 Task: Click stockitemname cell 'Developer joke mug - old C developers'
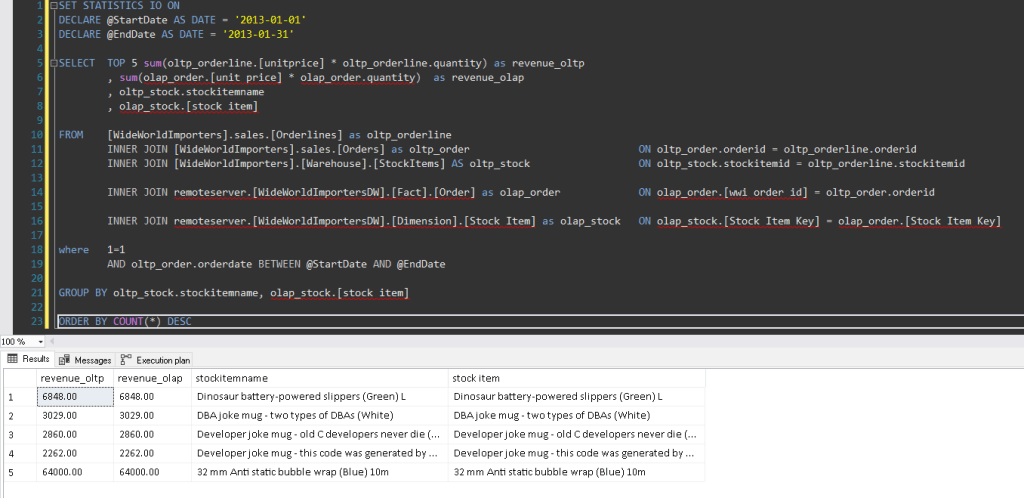[320, 435]
